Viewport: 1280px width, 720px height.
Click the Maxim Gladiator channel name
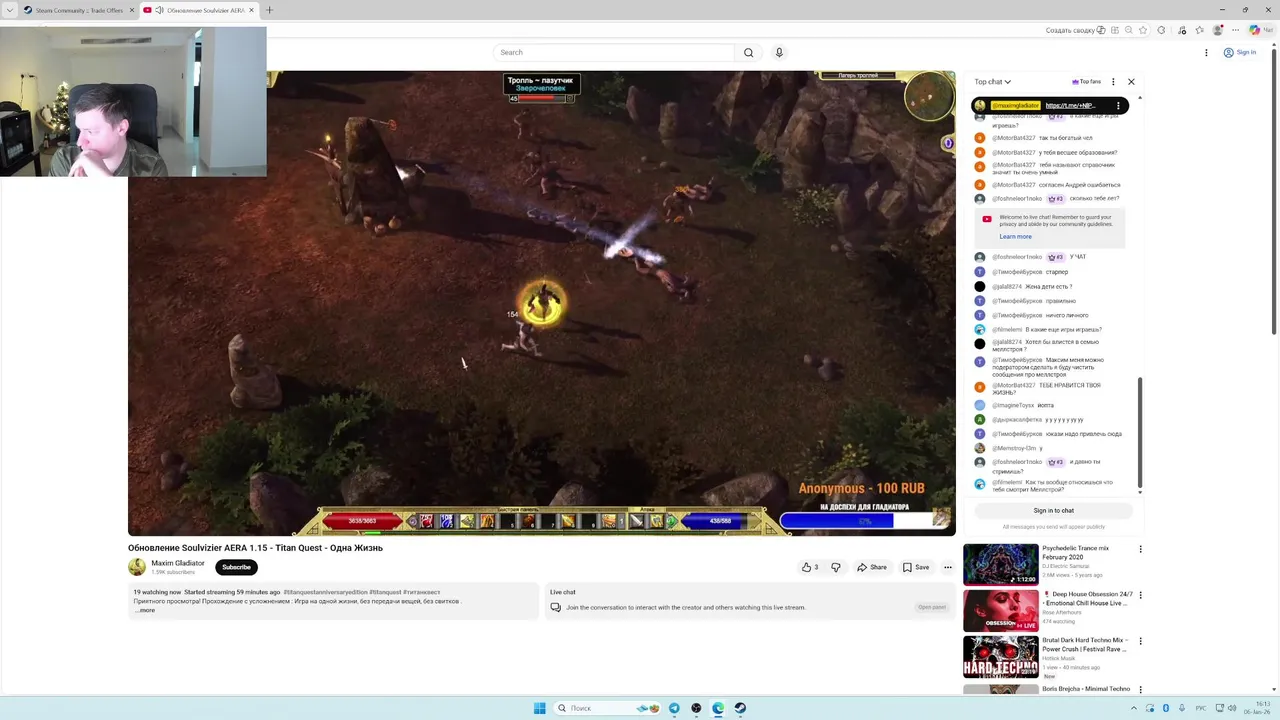click(178, 563)
